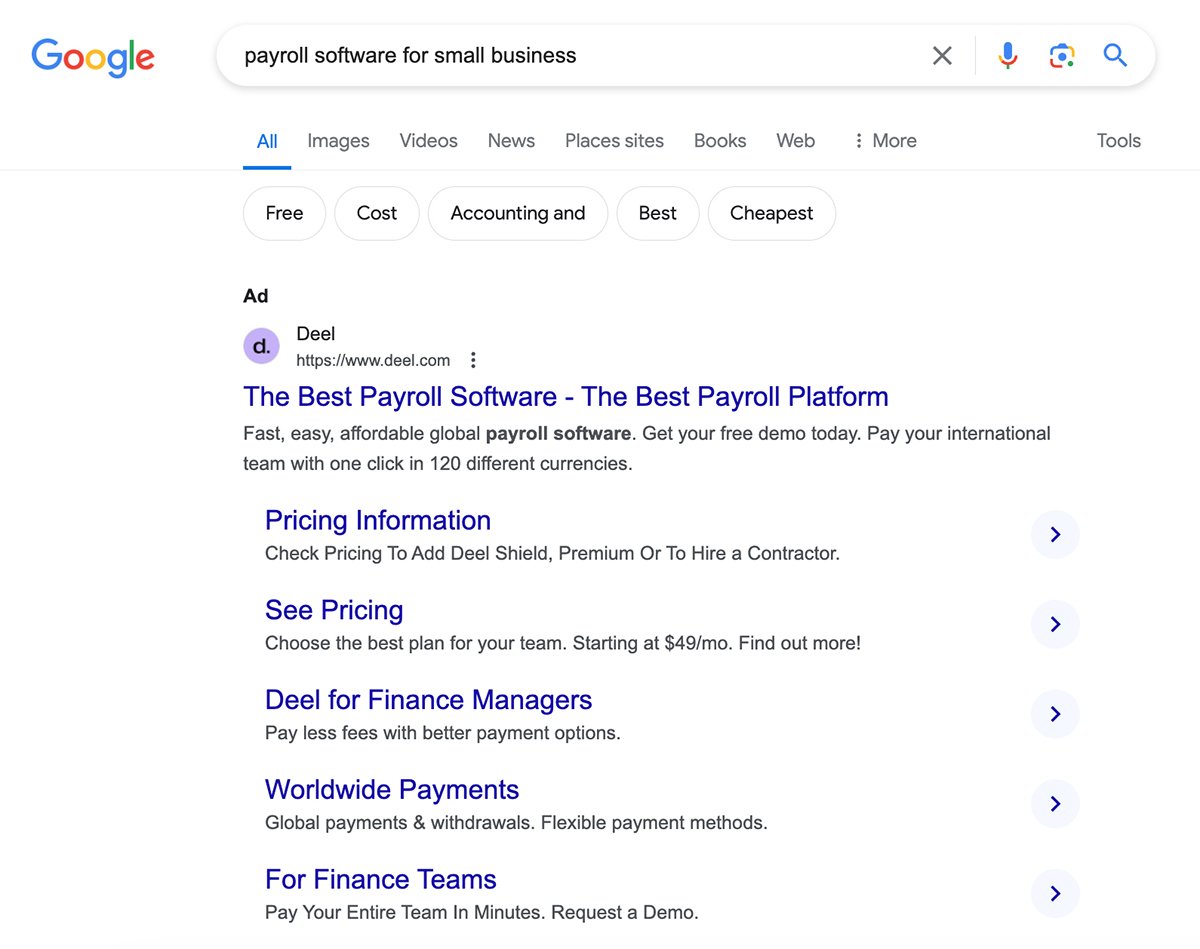Open the News results tab
The image size is (1200, 949).
coord(511,140)
